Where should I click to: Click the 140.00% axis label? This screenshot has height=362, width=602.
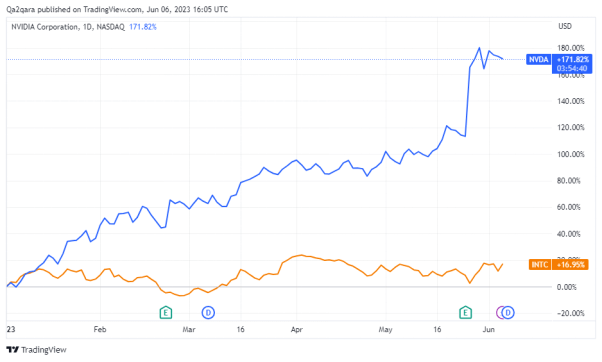571,101
